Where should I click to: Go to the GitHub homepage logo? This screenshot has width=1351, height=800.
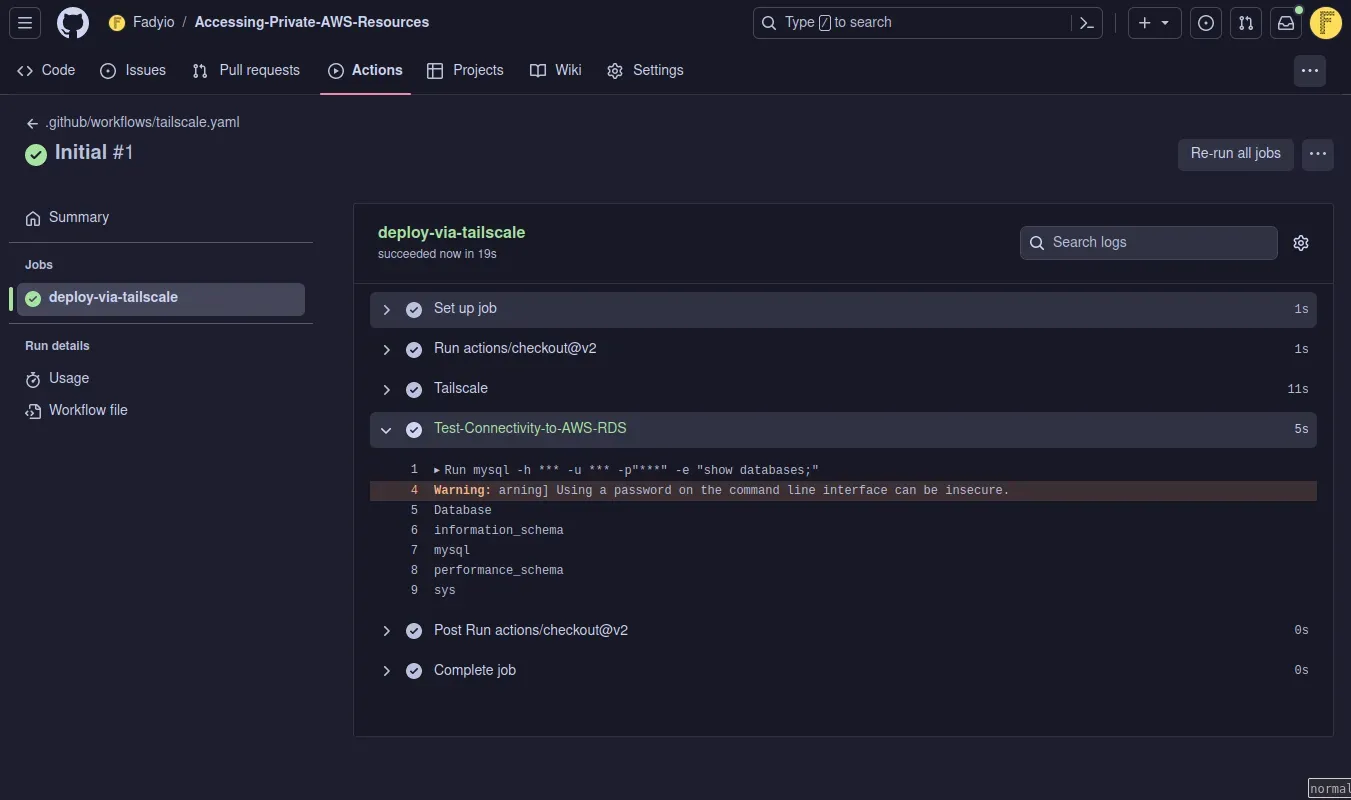[72, 23]
